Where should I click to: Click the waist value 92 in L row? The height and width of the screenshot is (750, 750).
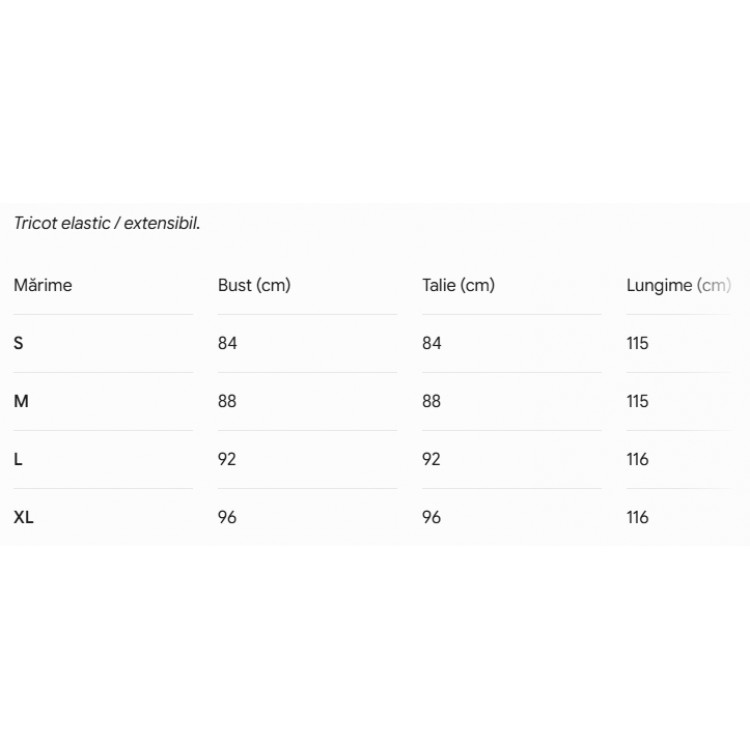(431, 459)
